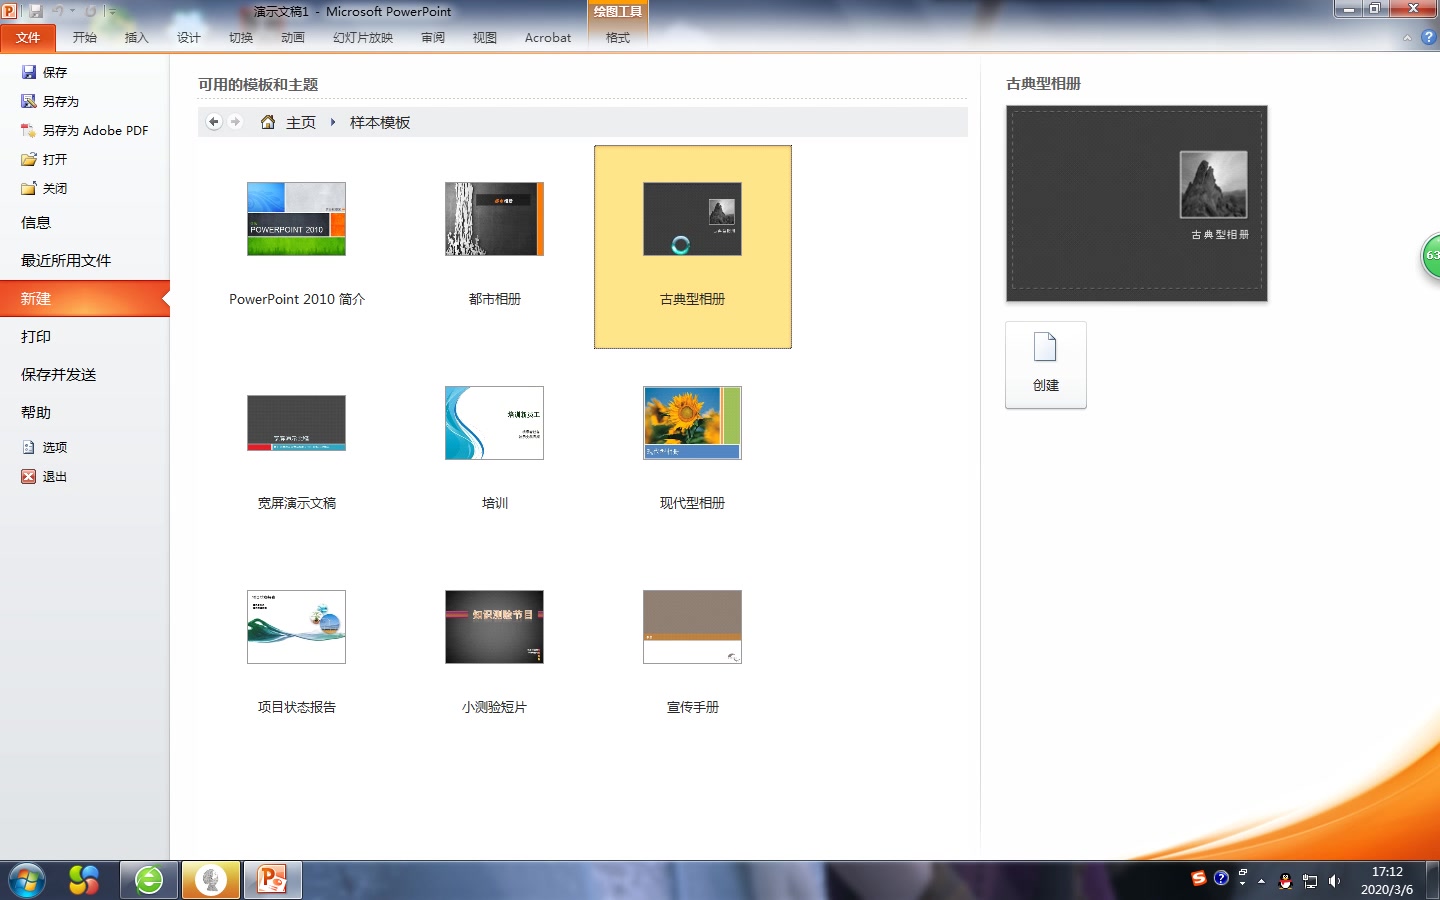This screenshot has width=1440, height=900.
Task: Switch to the 开始 ribbon tab
Action: click(x=85, y=38)
